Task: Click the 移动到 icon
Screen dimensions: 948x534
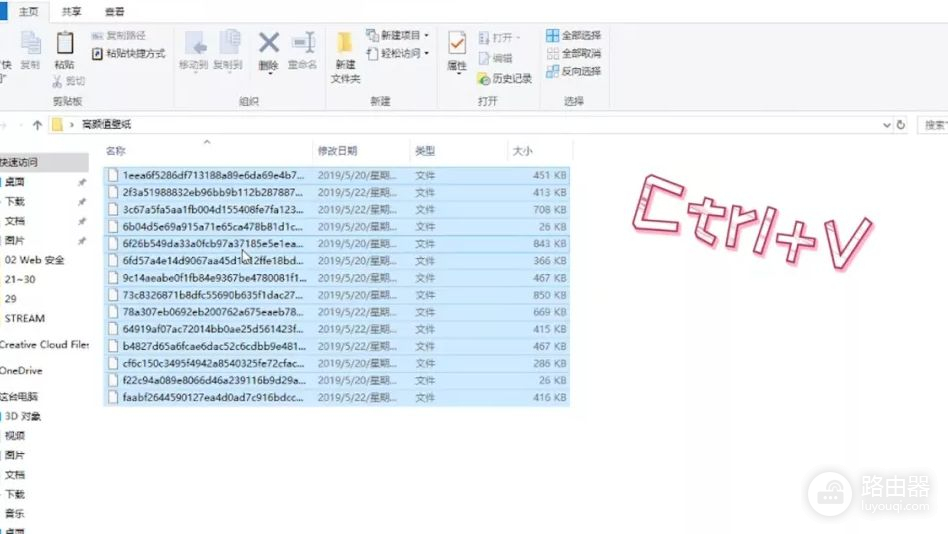Action: [194, 44]
